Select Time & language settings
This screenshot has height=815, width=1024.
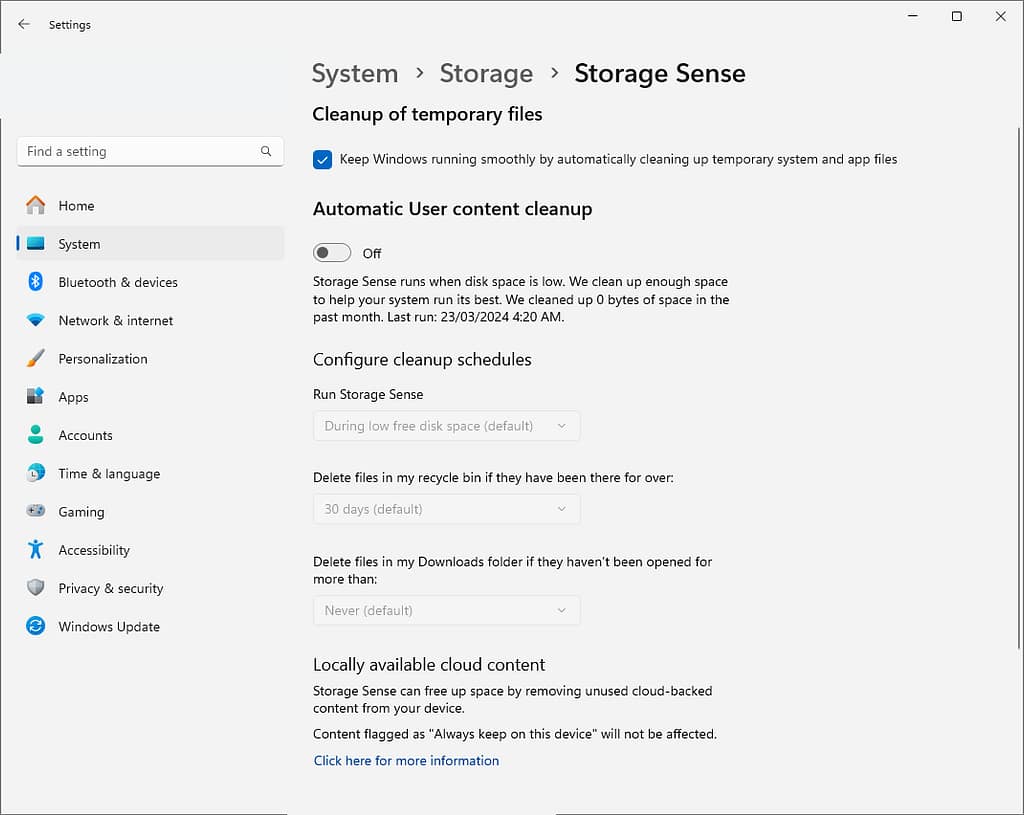[108, 473]
